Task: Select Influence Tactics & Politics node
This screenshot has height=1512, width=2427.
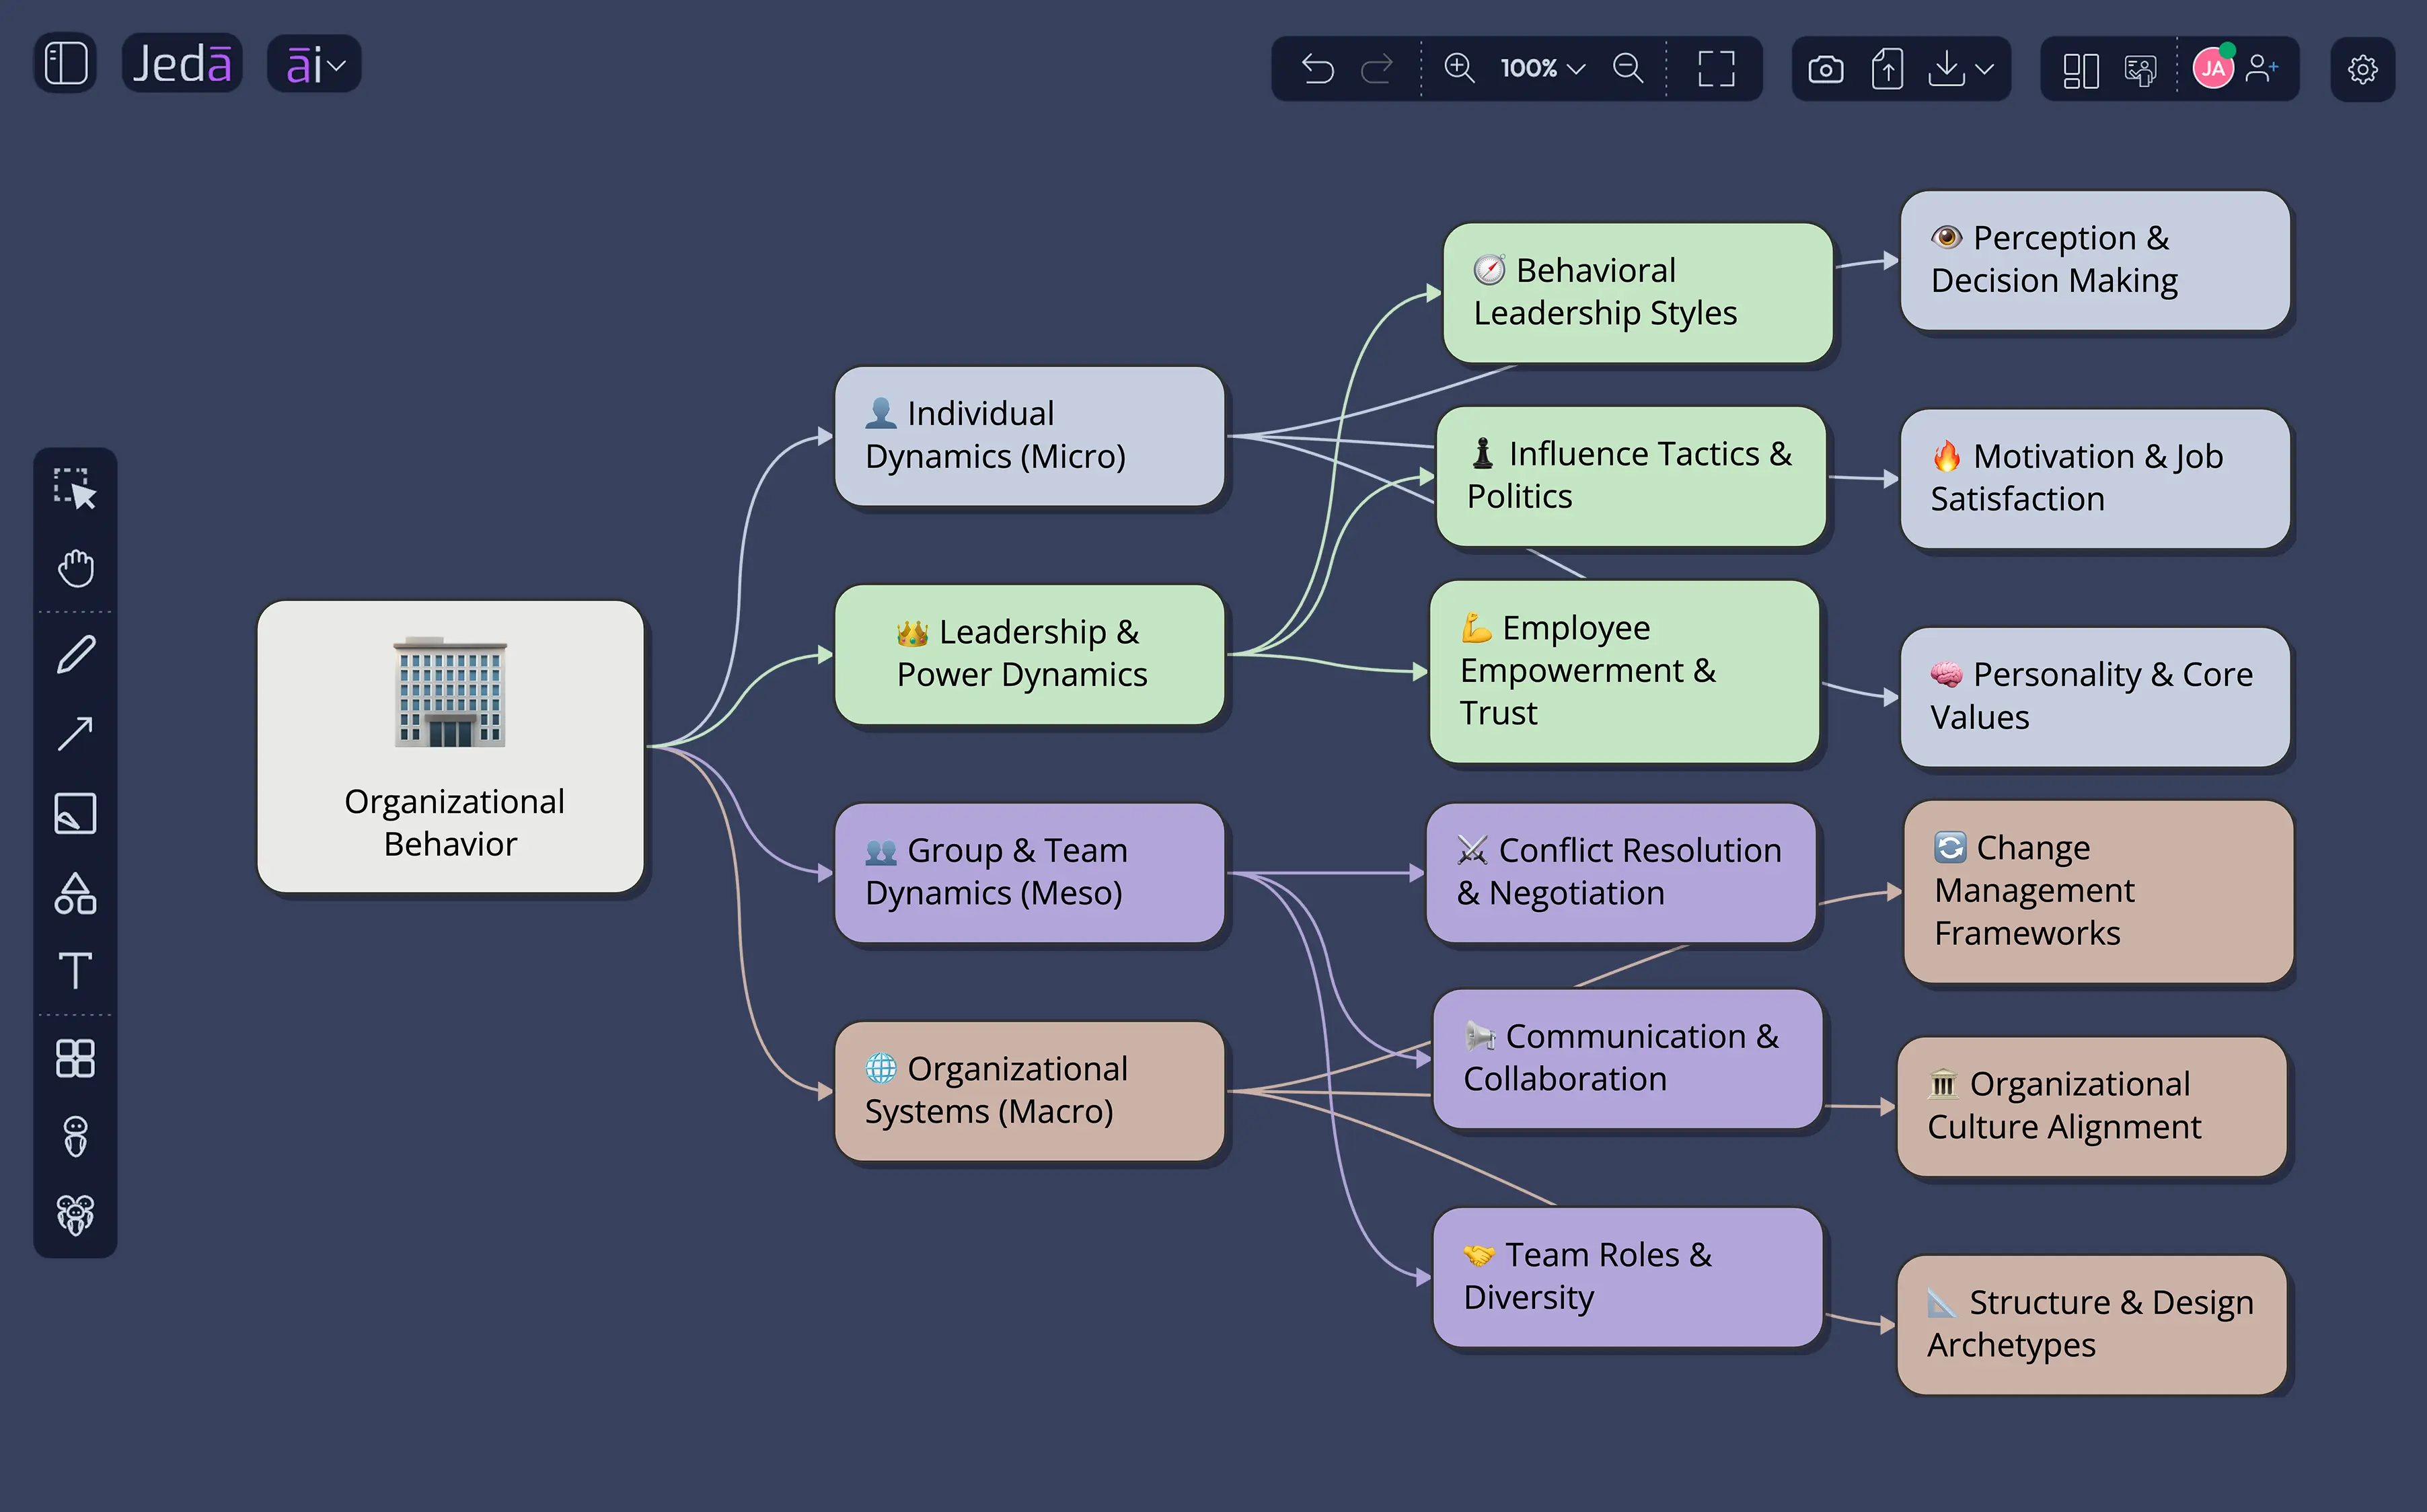Action: point(1631,476)
